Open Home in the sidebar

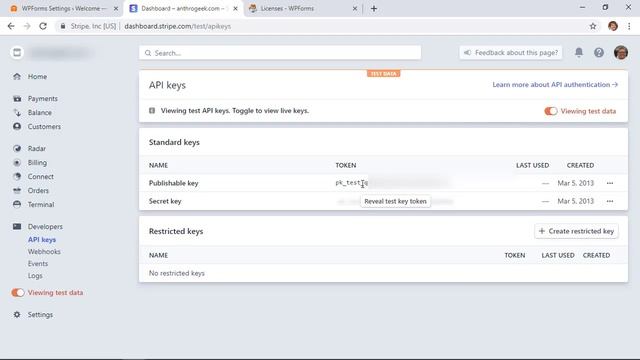[37, 76]
